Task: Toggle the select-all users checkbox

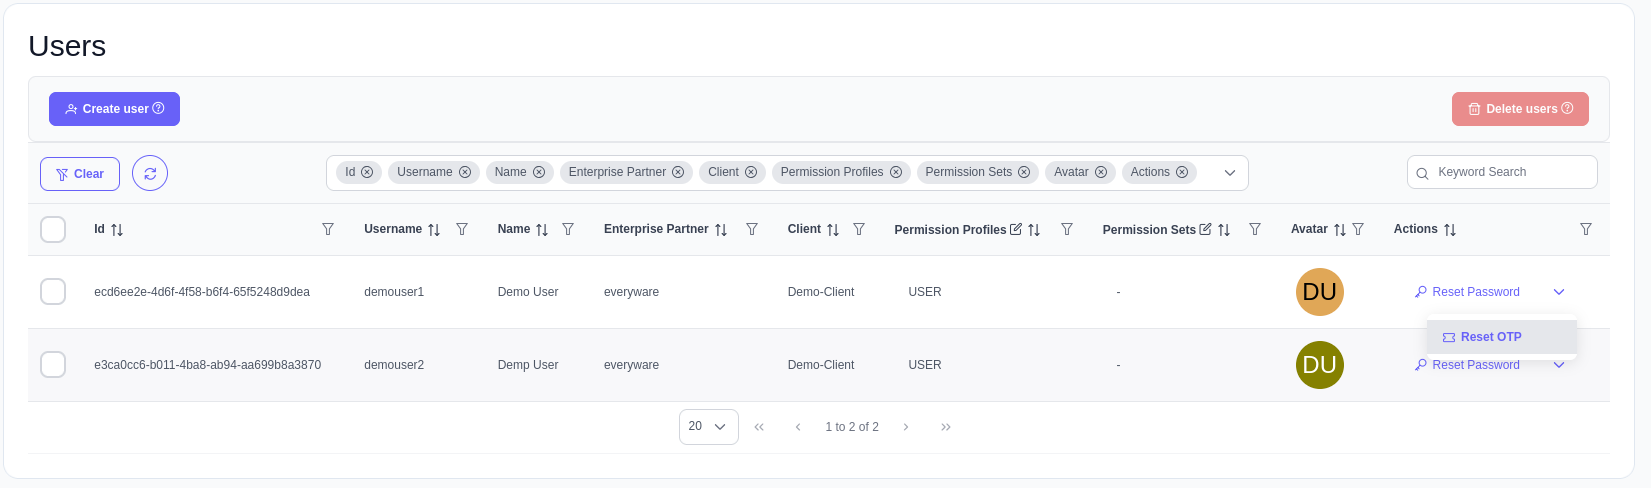Action: 53,229
